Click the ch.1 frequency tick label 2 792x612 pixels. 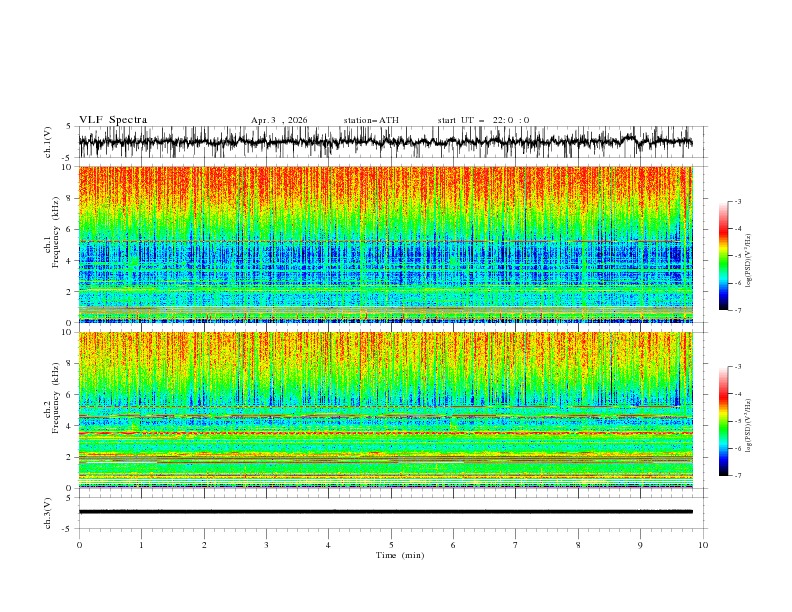click(x=69, y=292)
